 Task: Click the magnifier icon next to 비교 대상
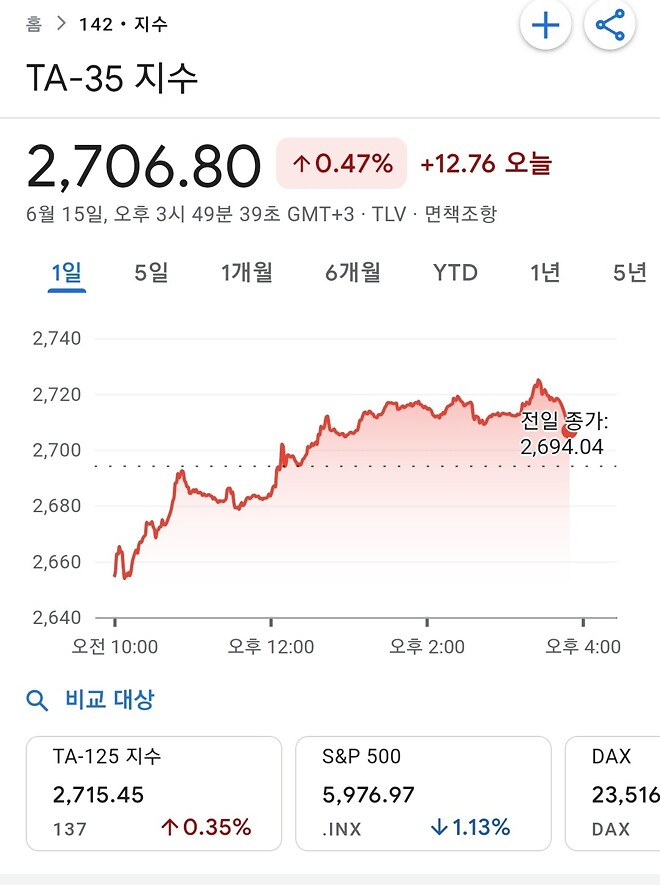[38, 700]
